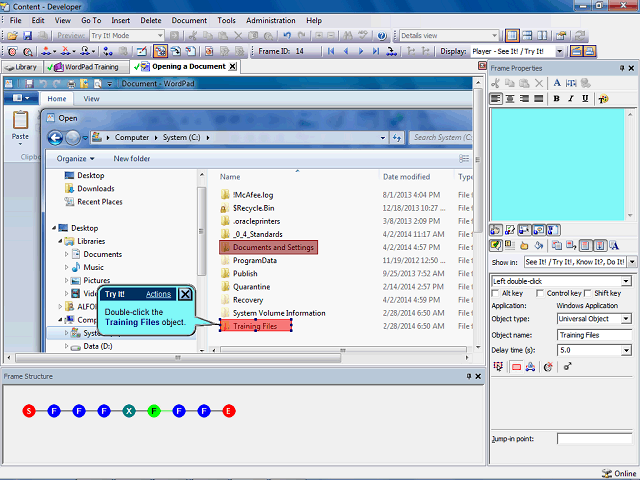Toggle the first highlighted view layout button

pyautogui.click(x=512, y=36)
